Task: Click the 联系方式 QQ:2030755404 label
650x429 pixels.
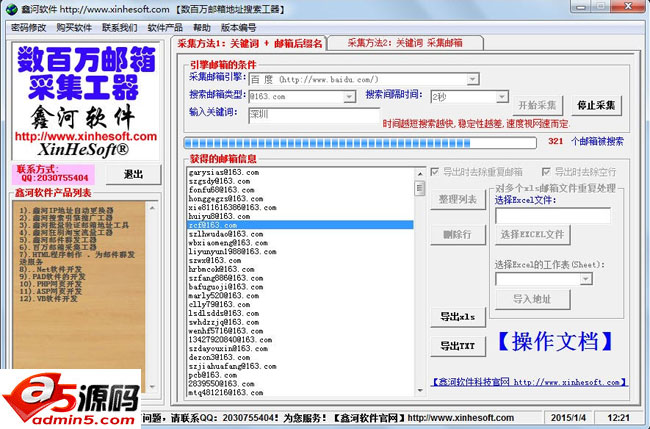Action: click(53, 174)
